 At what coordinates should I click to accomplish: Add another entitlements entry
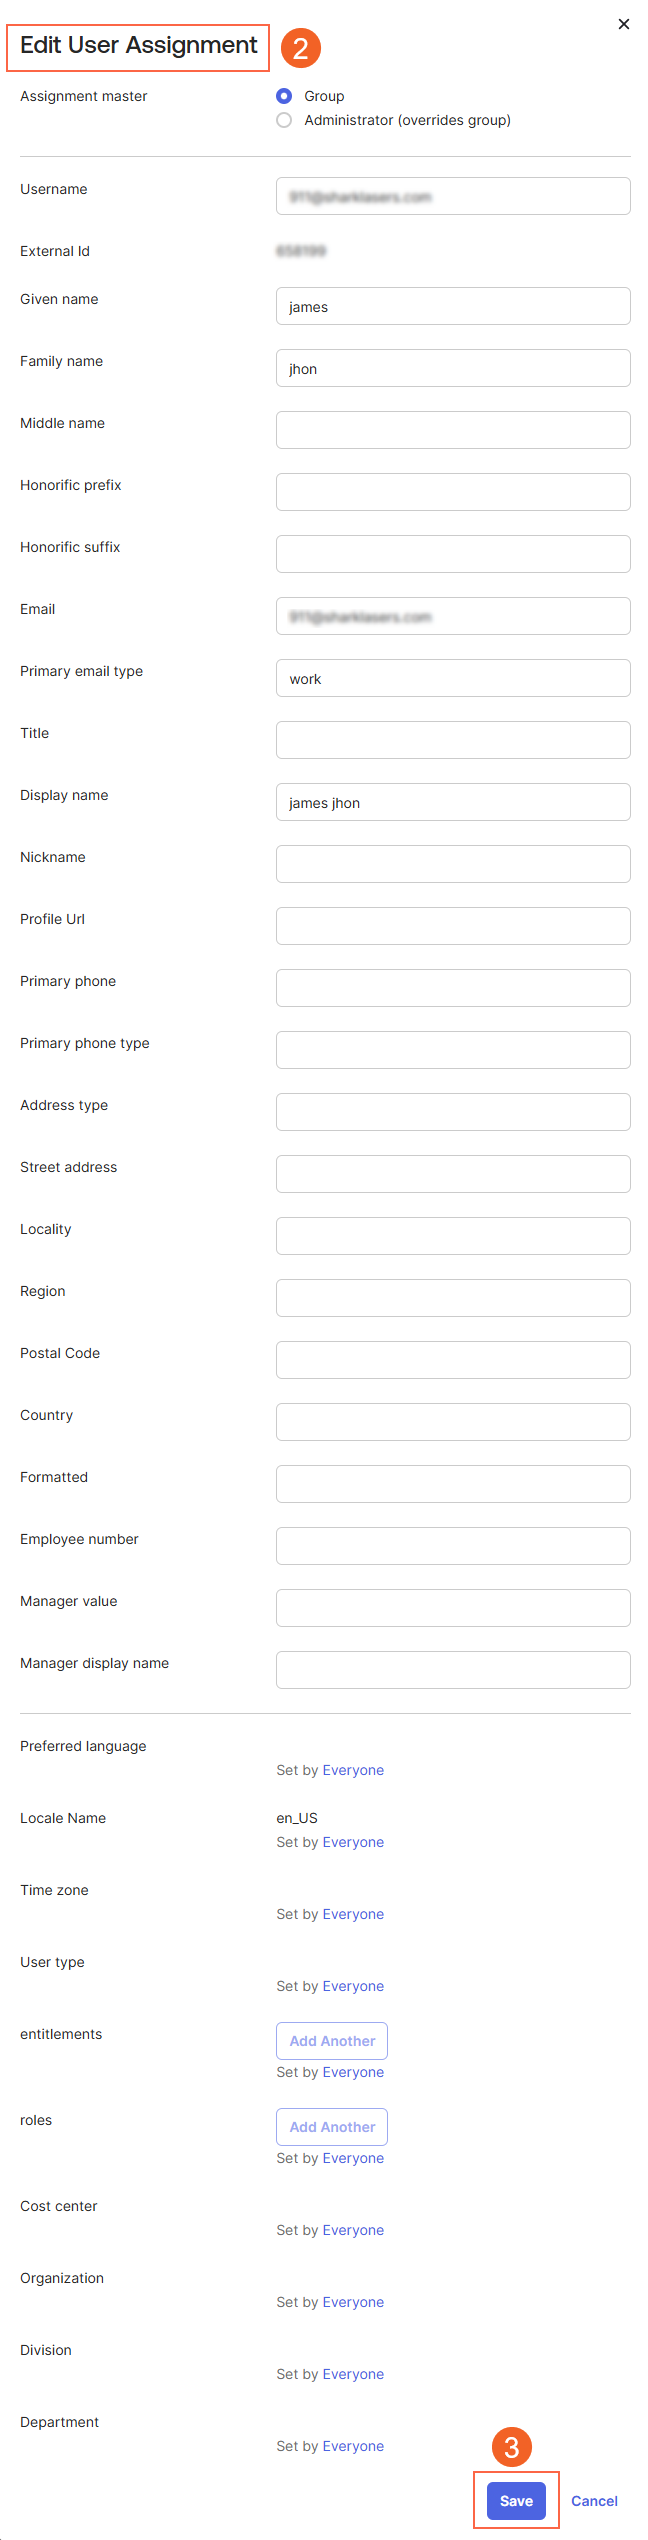[x=332, y=2041]
